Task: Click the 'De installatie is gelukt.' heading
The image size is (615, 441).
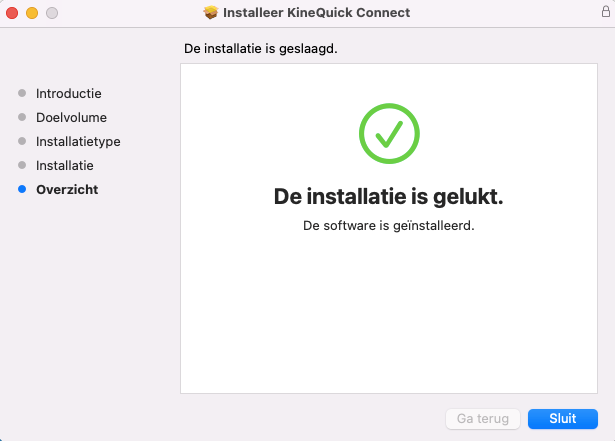Action: click(388, 196)
